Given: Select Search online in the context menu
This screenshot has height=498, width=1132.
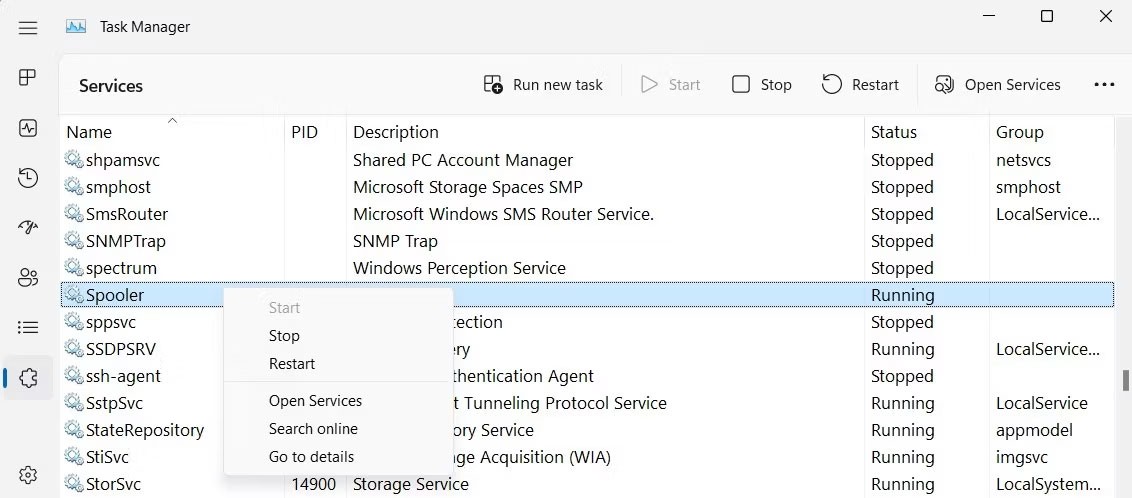Looking at the screenshot, I should pyautogui.click(x=313, y=429).
